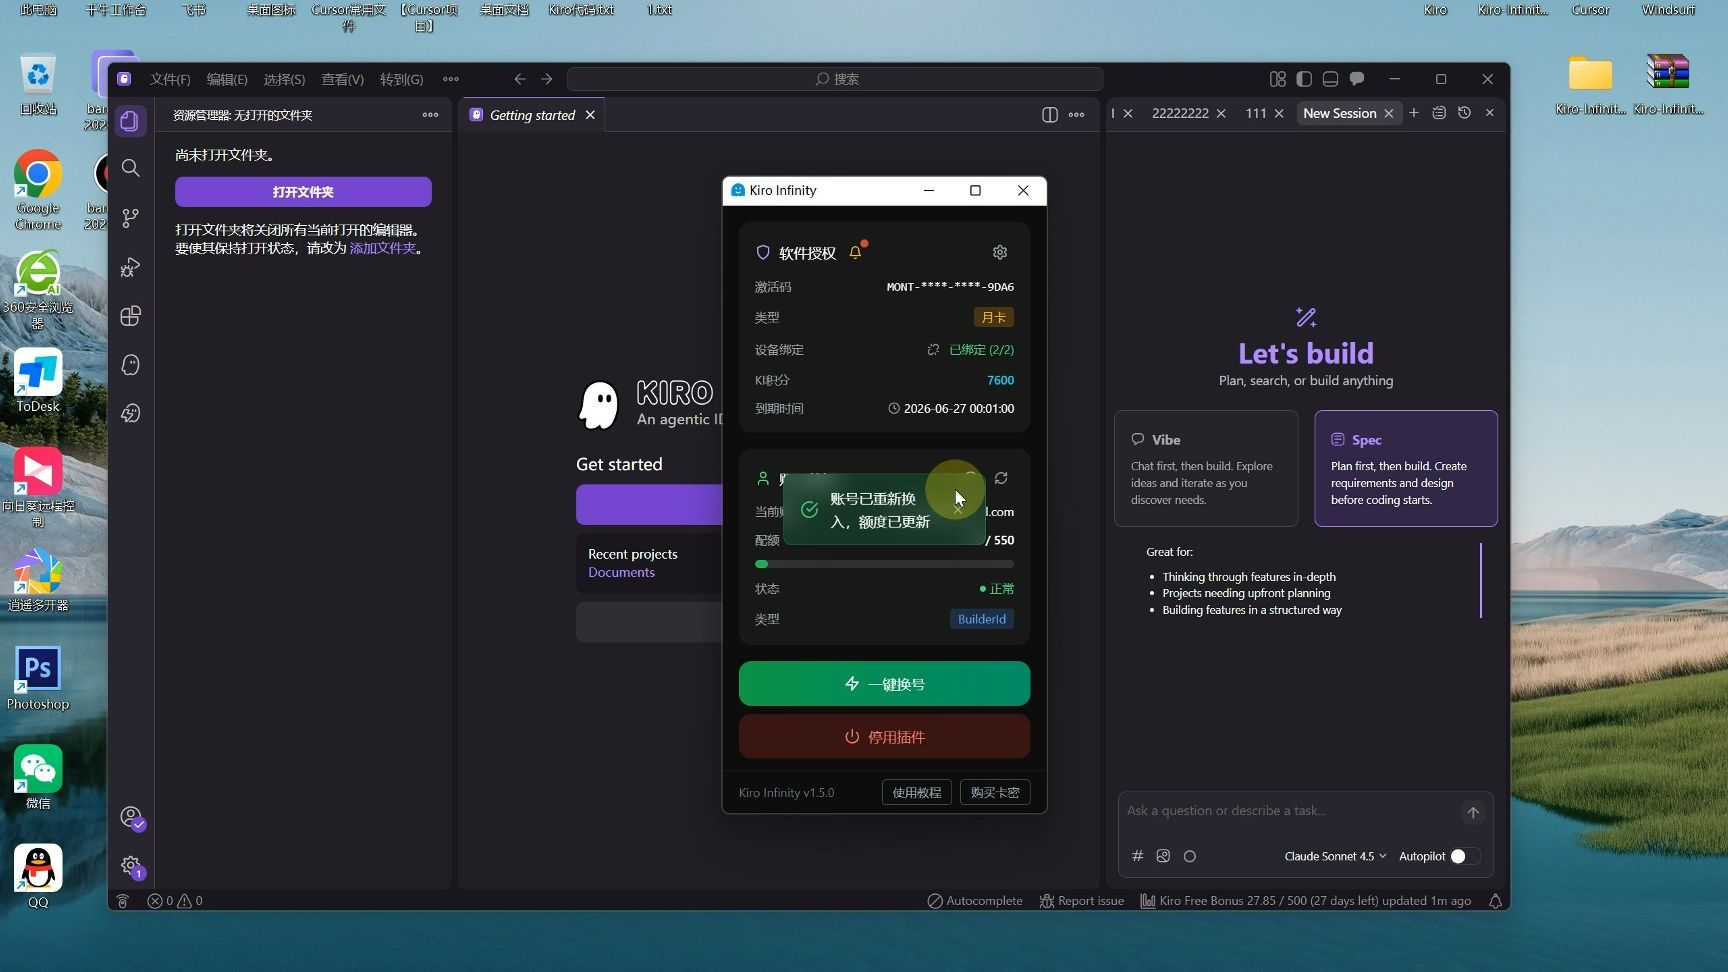The image size is (1728, 972).
Task: Split the Getting started editor
Action: [x=1049, y=115]
